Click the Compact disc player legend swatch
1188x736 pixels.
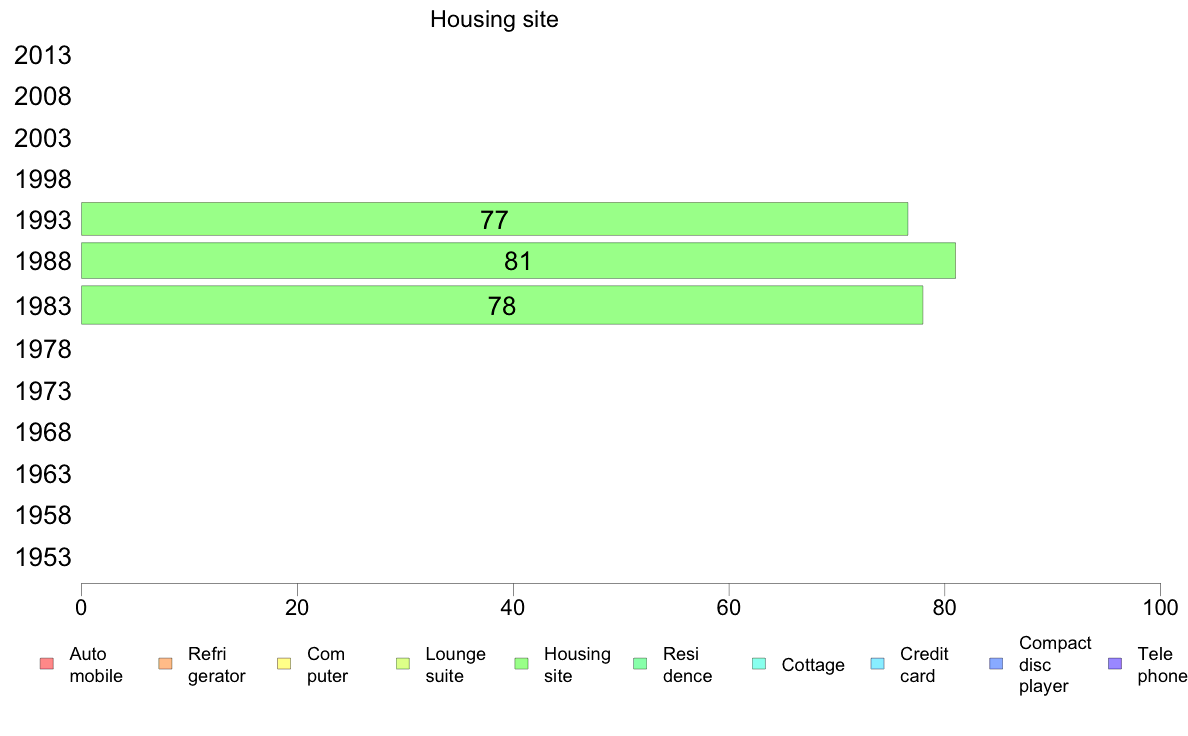coord(996,664)
